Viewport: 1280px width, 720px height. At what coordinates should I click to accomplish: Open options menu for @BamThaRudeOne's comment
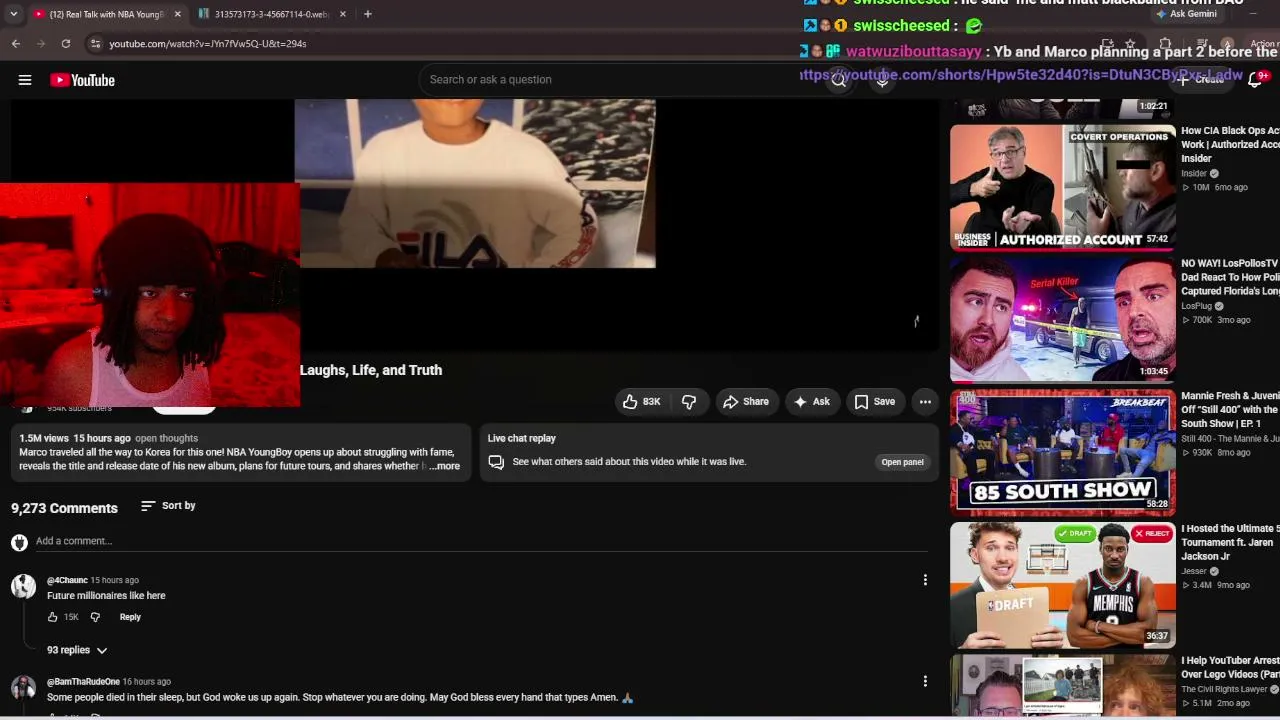coord(925,682)
